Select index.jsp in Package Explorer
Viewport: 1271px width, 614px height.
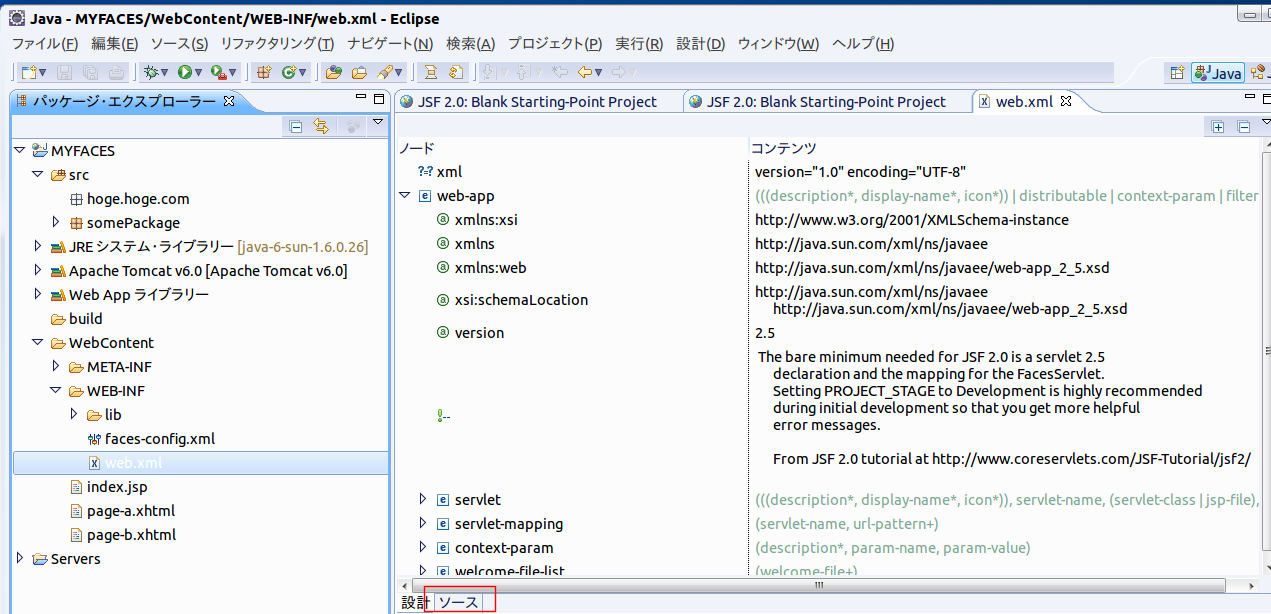(x=109, y=487)
